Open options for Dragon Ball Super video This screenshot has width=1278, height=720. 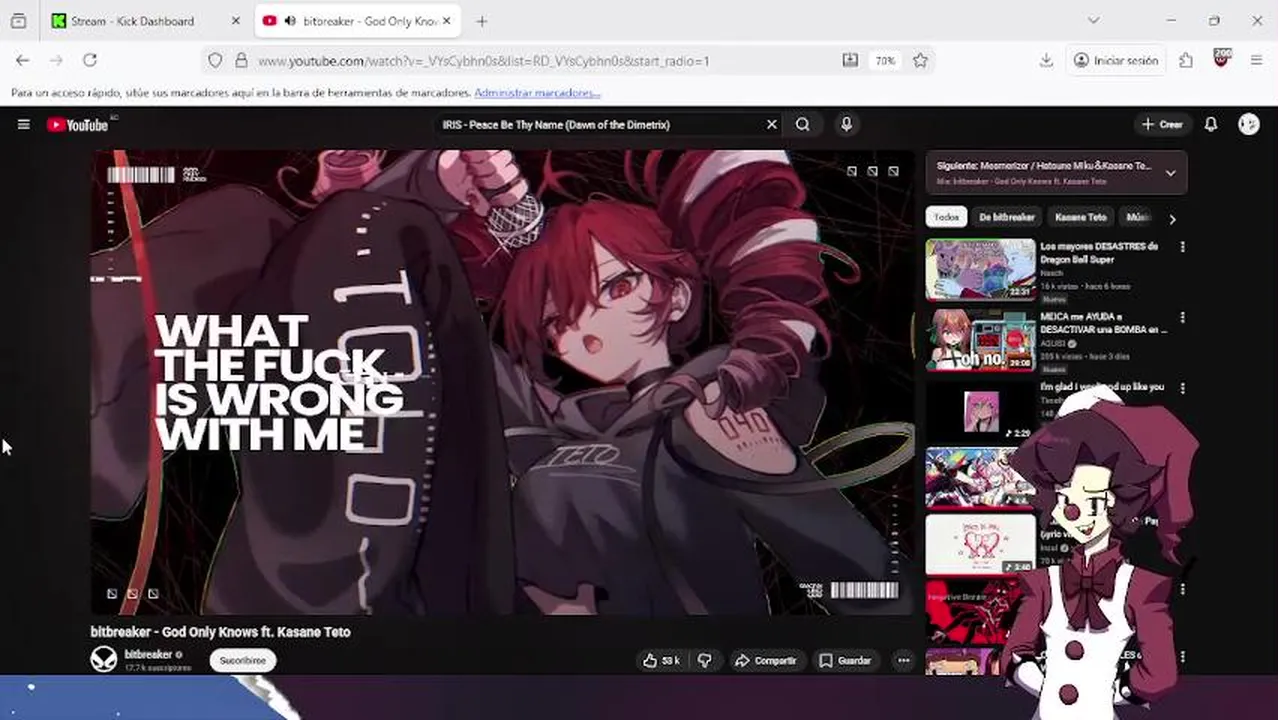pyautogui.click(x=1182, y=247)
